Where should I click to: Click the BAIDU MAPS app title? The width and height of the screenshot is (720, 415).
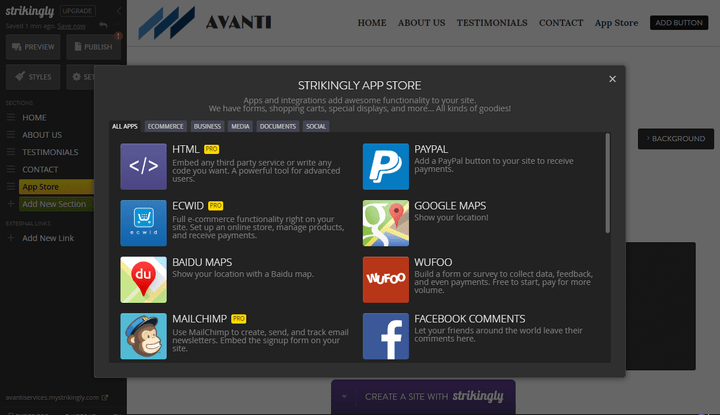(202, 262)
